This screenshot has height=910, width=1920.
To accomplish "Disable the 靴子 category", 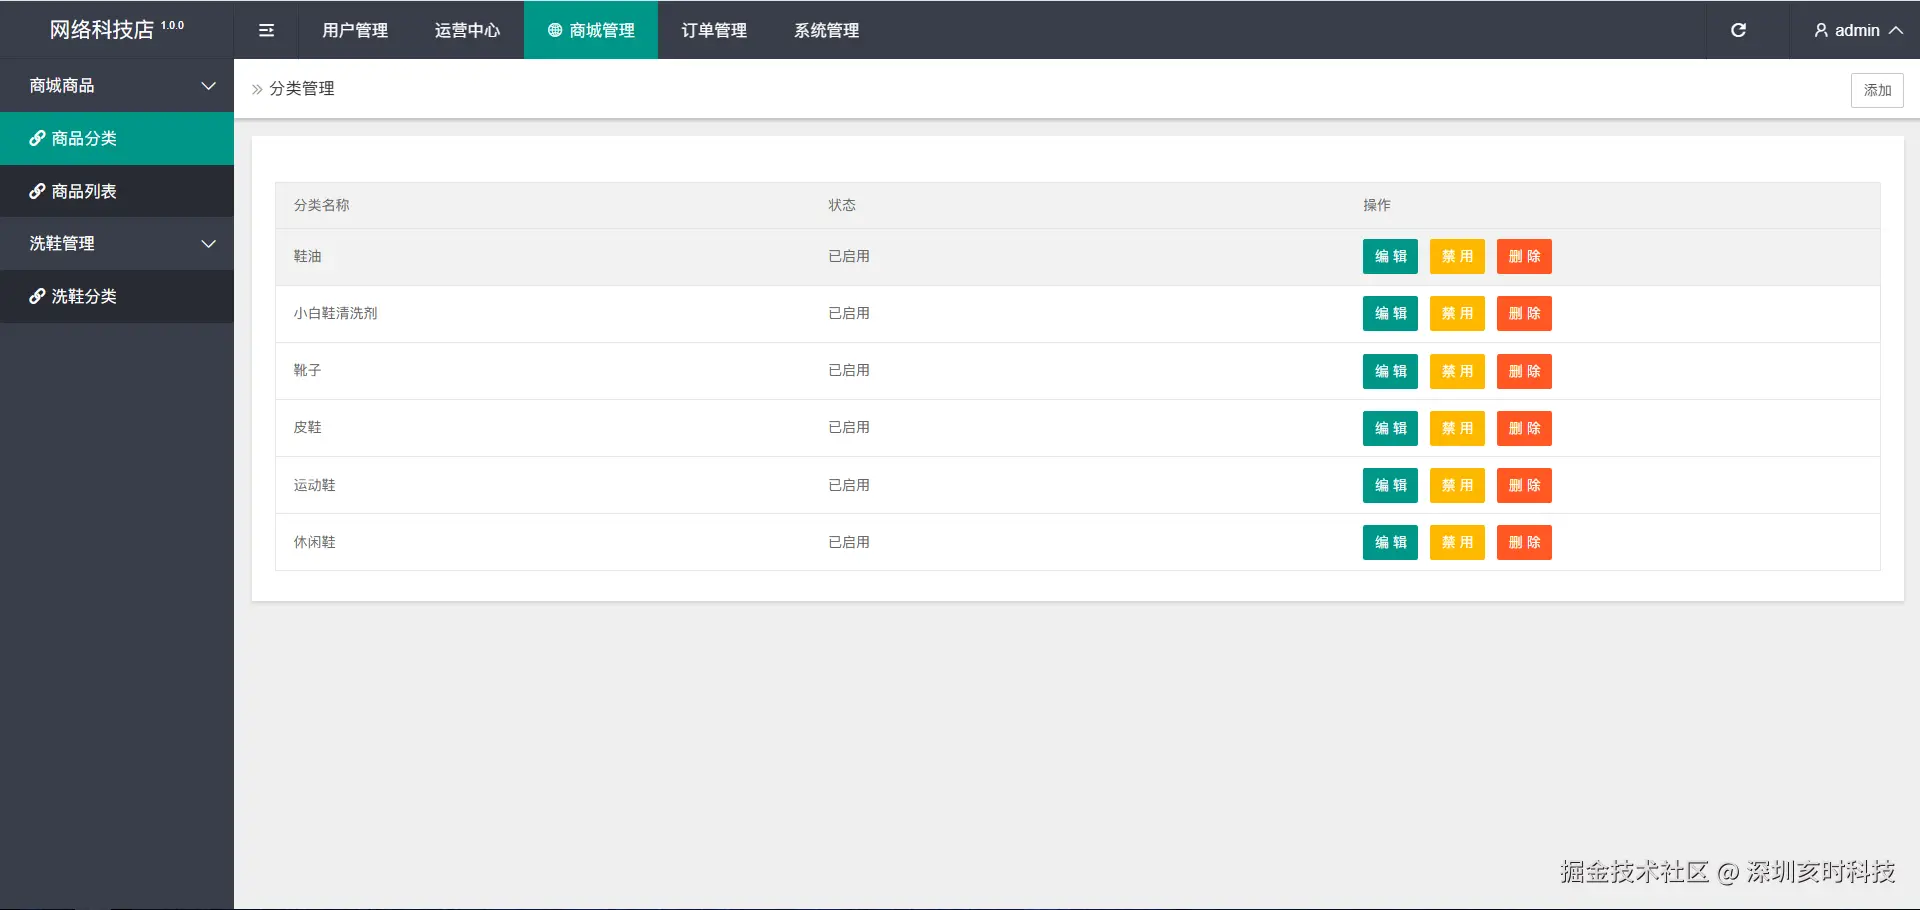I will [x=1457, y=371].
